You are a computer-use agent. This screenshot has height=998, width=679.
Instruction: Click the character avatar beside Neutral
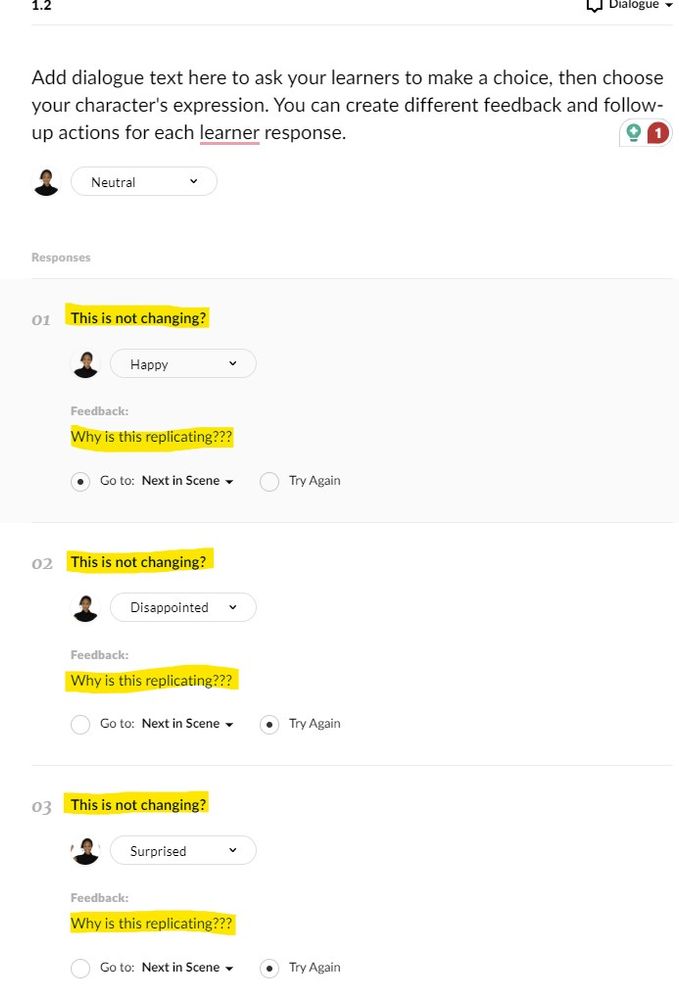[x=45, y=182]
